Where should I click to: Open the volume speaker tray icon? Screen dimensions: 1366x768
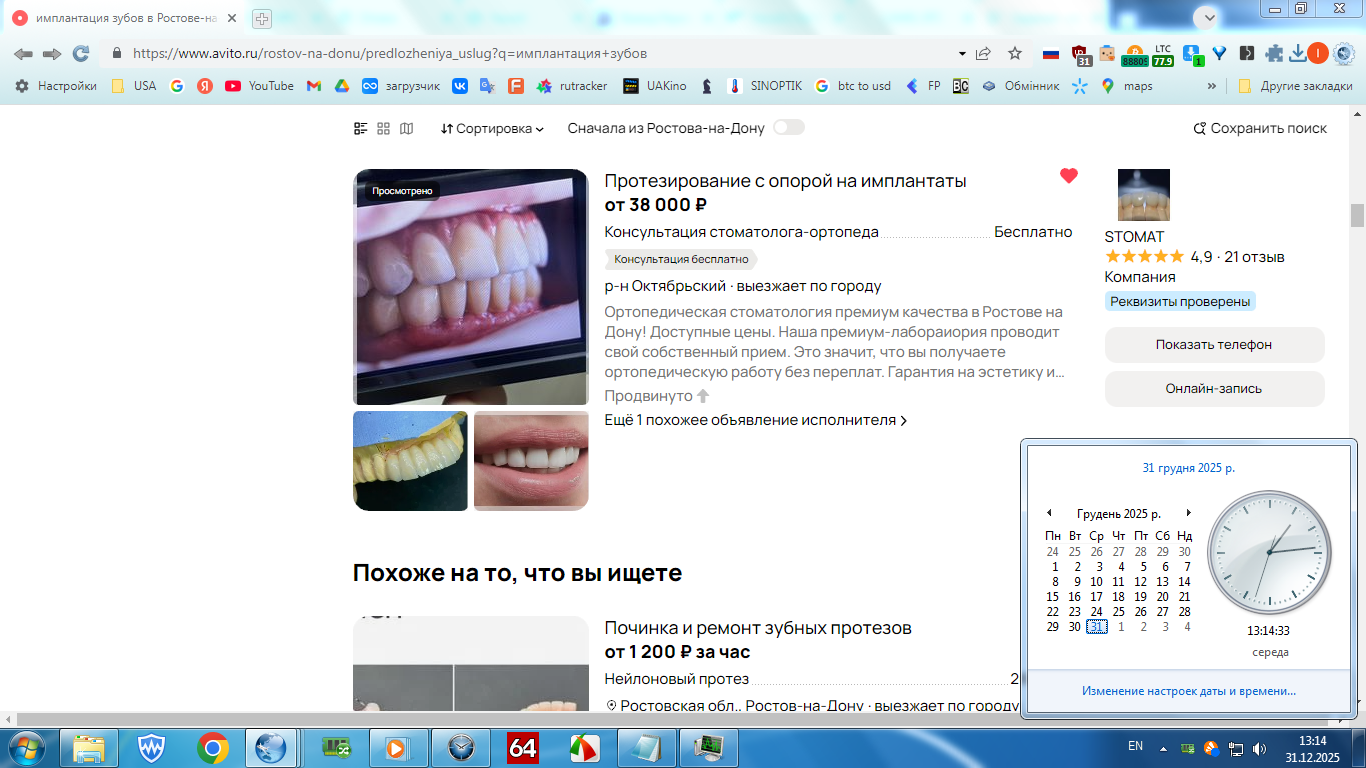(x=1259, y=748)
